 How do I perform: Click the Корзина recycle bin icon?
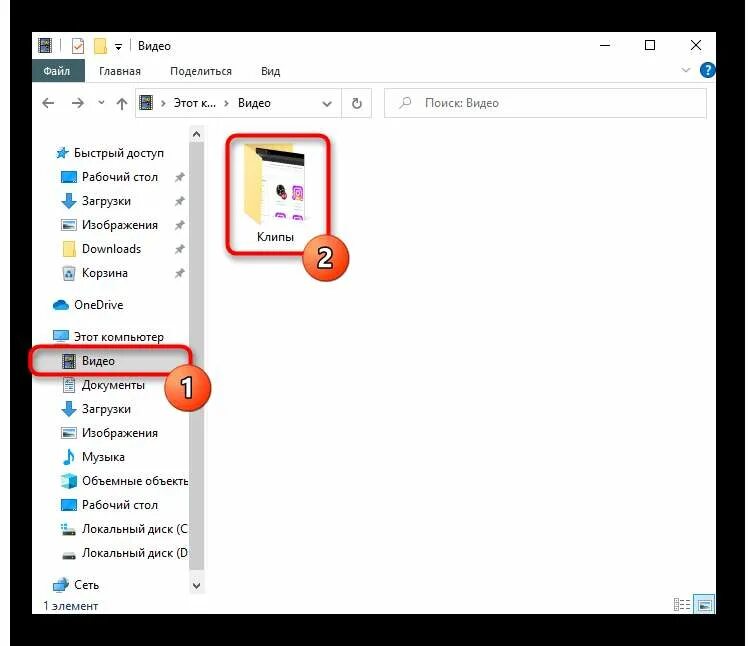69,273
